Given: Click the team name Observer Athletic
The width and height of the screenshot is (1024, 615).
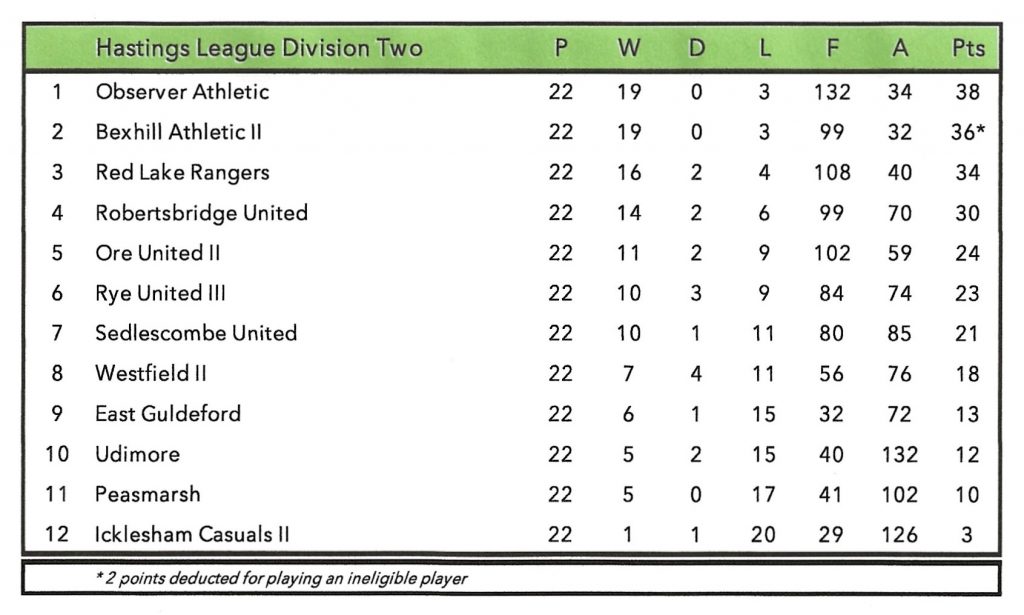Looking at the screenshot, I should 182,92.
